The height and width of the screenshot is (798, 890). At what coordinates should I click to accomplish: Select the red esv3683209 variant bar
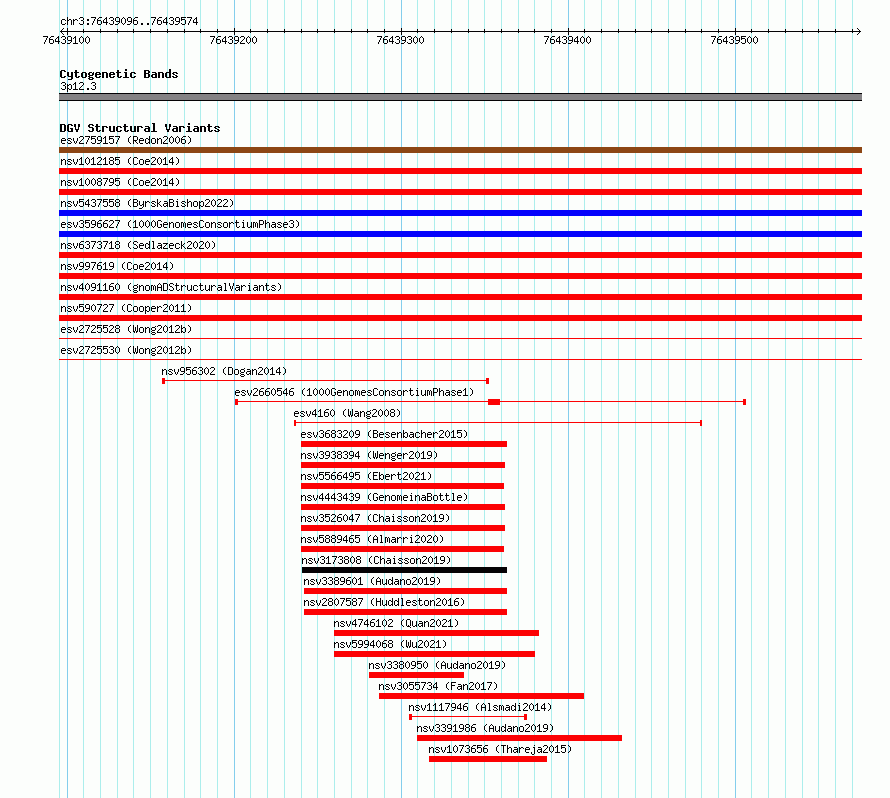pos(404,444)
